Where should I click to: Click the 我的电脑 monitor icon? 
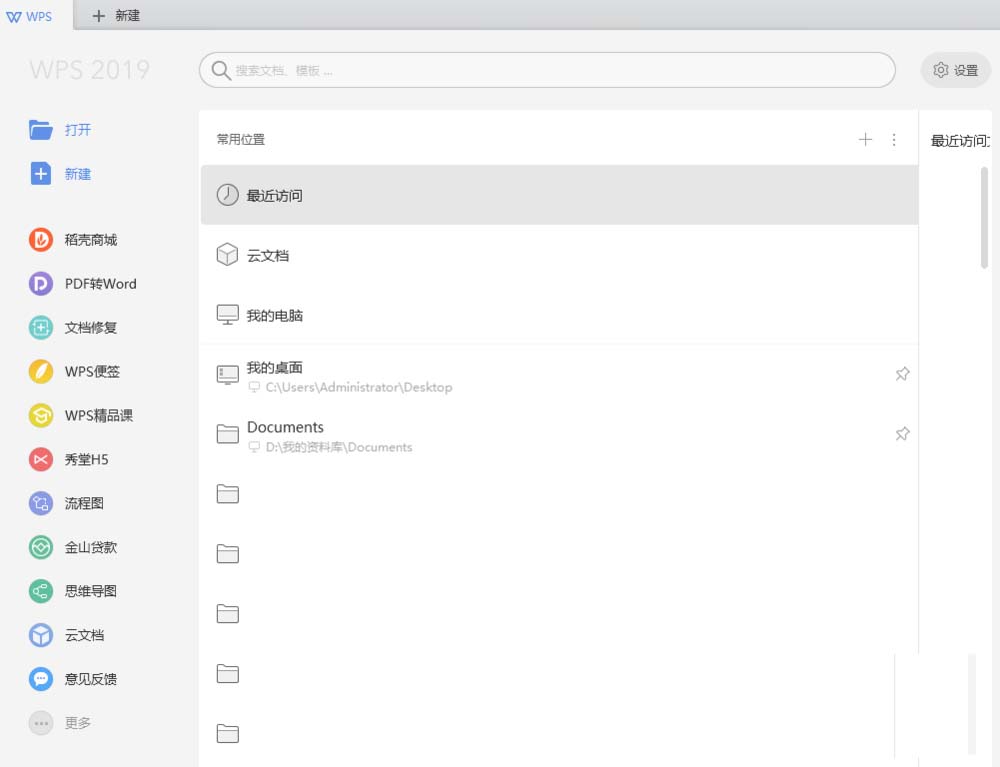[228, 314]
